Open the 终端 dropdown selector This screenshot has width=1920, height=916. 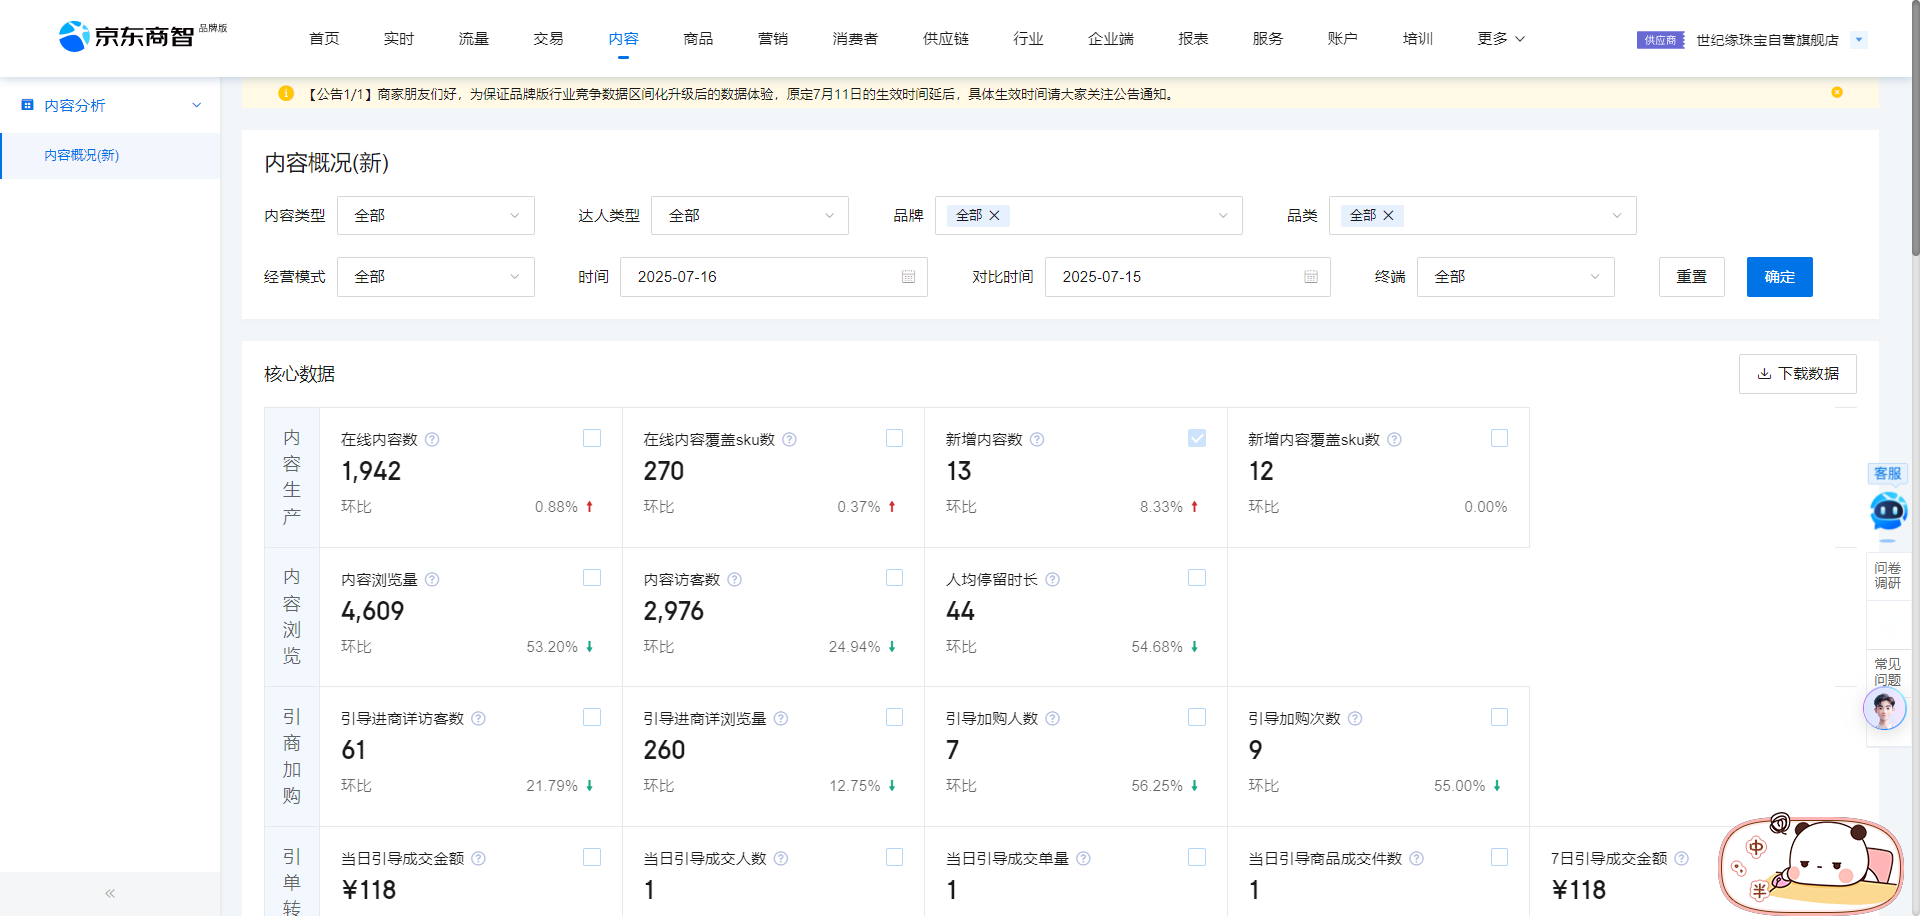[x=1515, y=277]
